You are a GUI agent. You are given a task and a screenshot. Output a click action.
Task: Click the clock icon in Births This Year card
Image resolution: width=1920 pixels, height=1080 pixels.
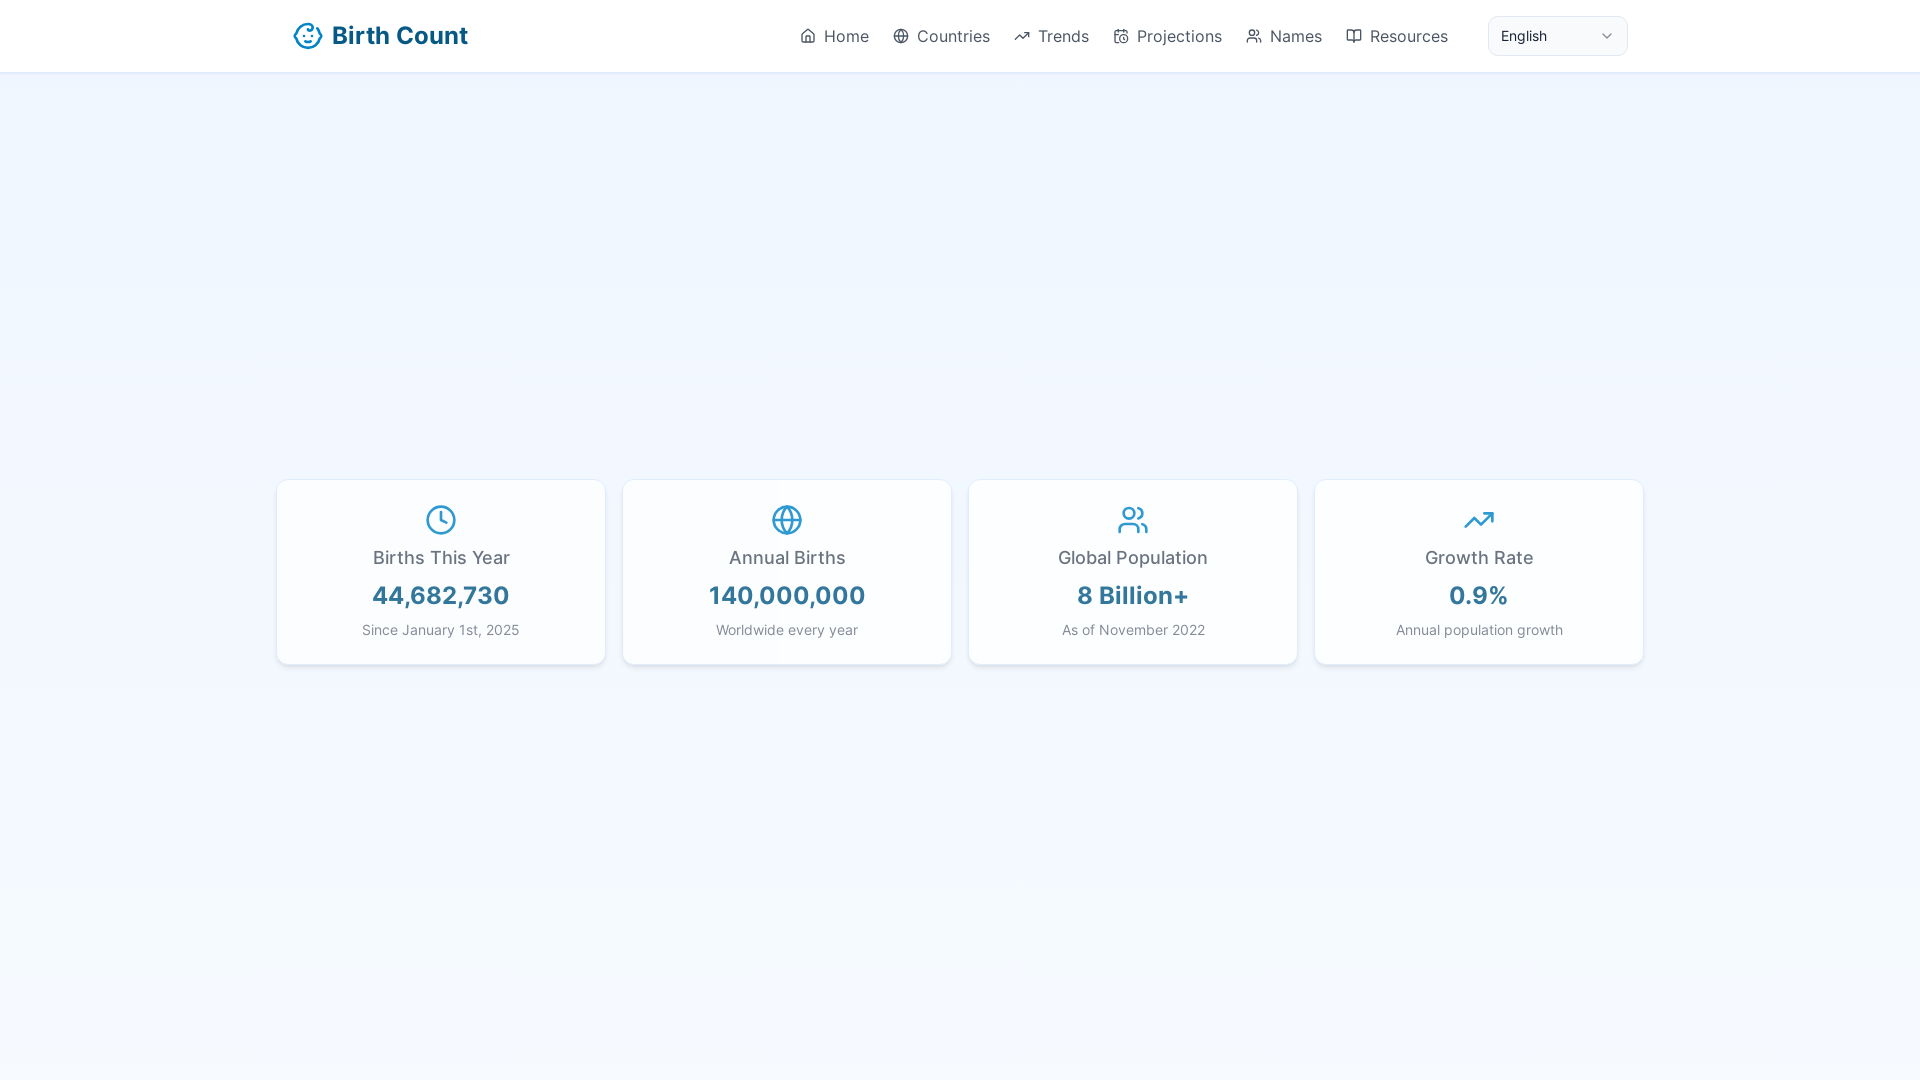tap(441, 520)
